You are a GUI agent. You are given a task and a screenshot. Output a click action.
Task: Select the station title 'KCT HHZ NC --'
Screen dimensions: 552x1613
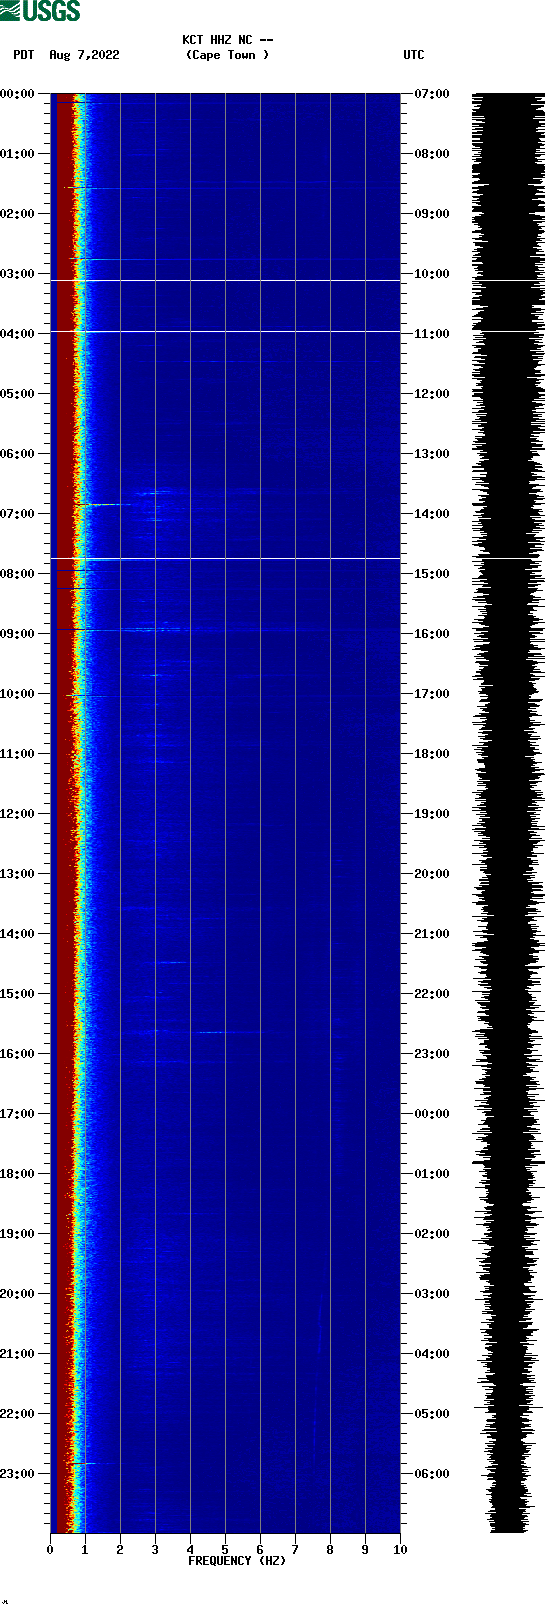[228, 40]
